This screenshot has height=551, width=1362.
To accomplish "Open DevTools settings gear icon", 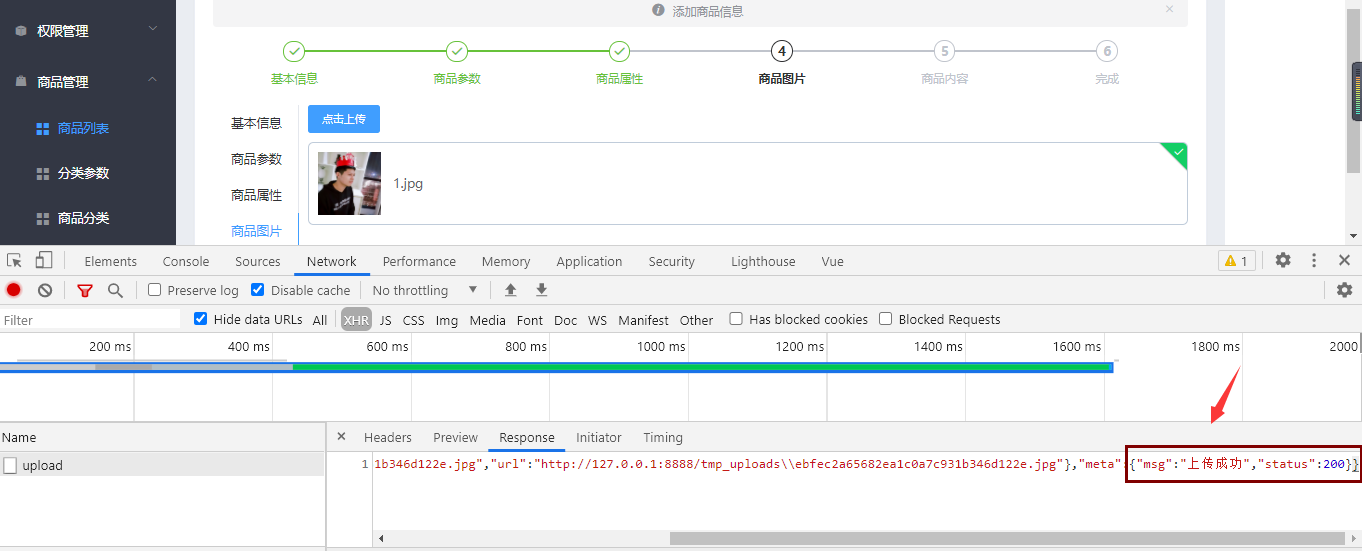I will (x=1283, y=260).
